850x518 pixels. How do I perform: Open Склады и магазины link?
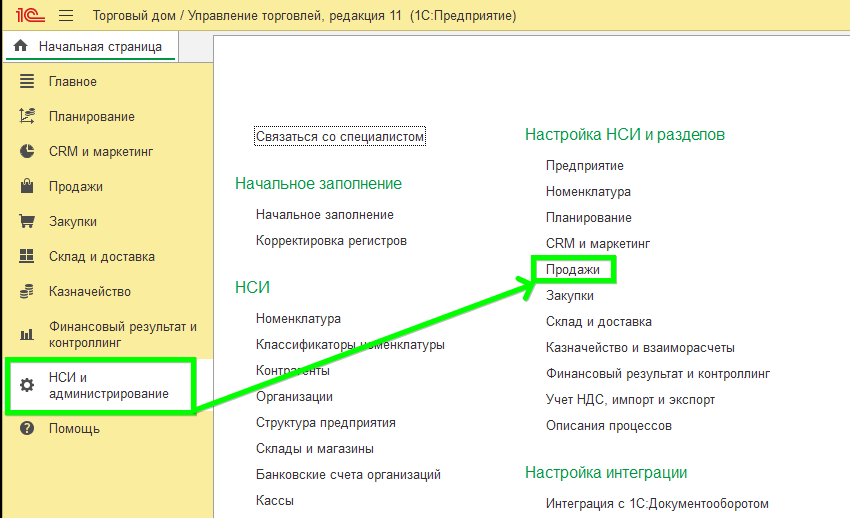315,449
